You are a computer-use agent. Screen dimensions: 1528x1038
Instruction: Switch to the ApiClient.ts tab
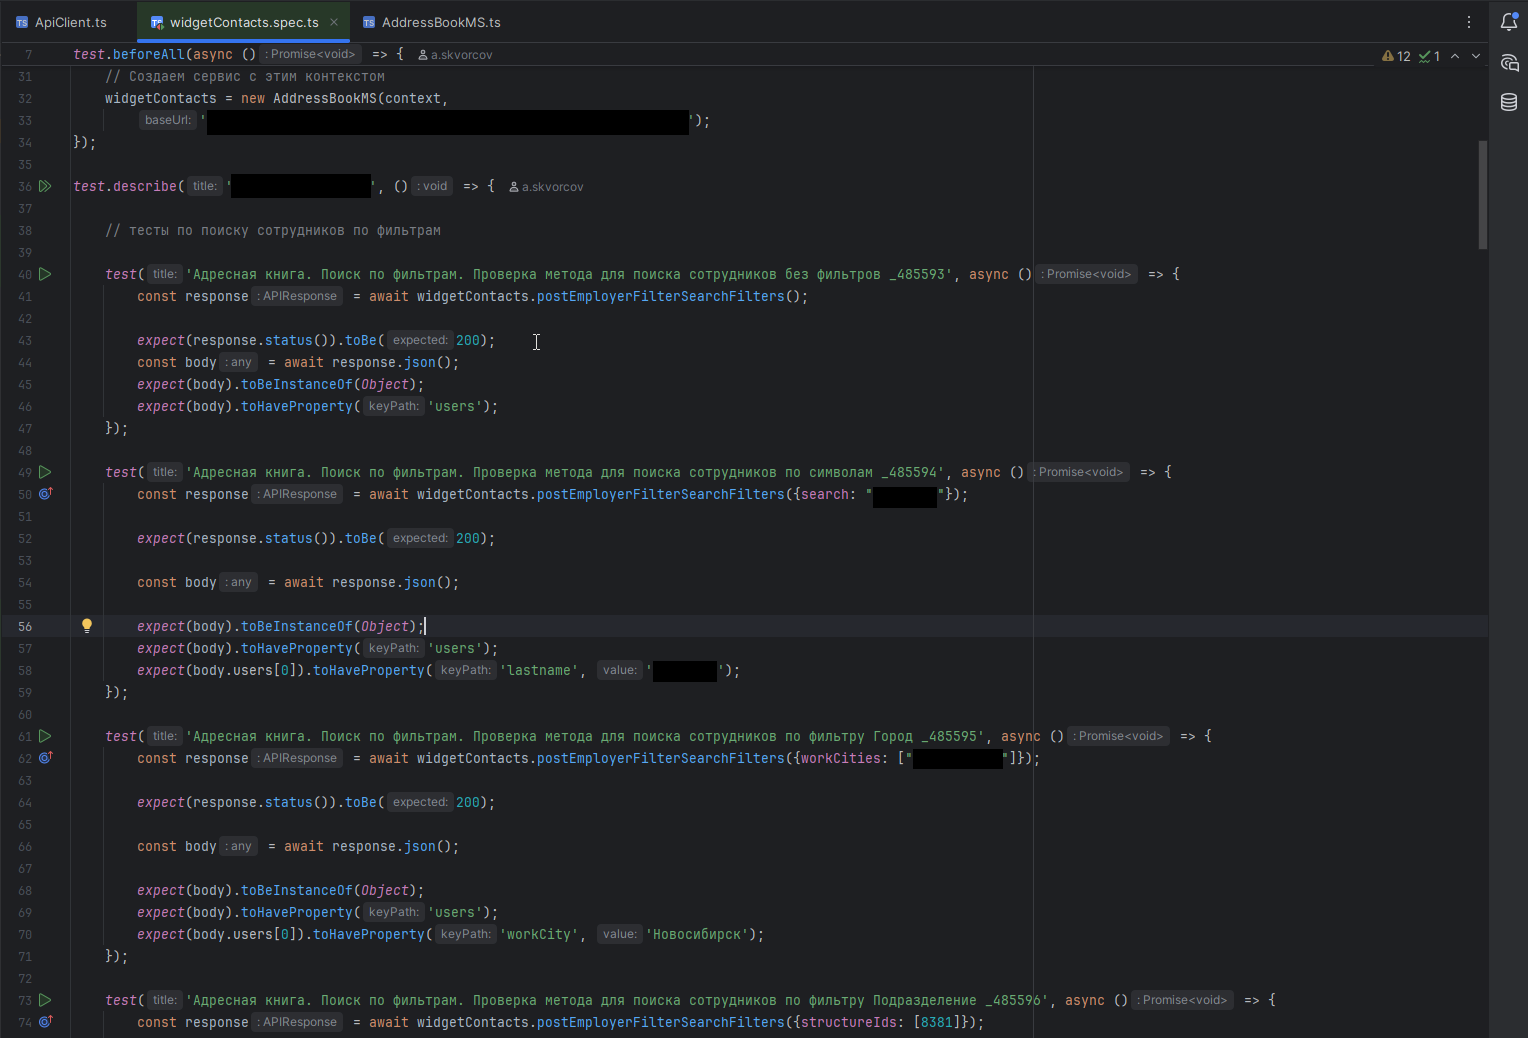[x=70, y=22]
